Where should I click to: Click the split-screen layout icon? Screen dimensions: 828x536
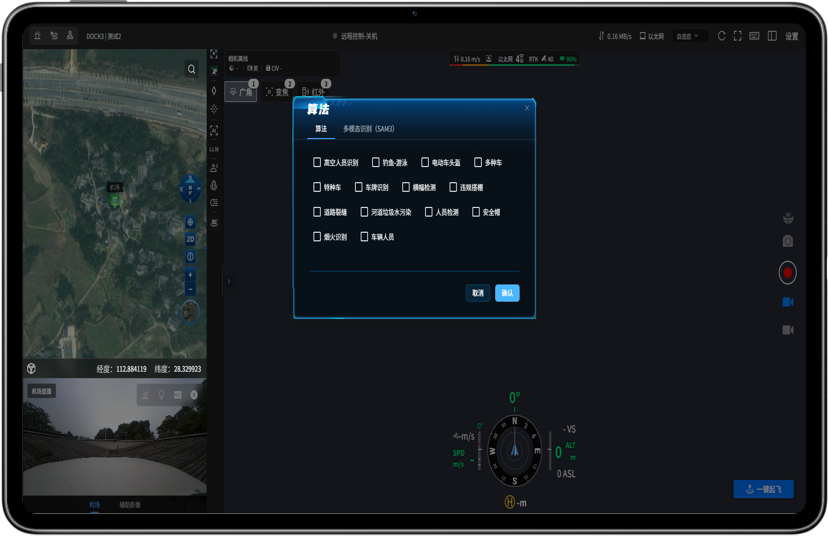pyautogui.click(x=772, y=36)
